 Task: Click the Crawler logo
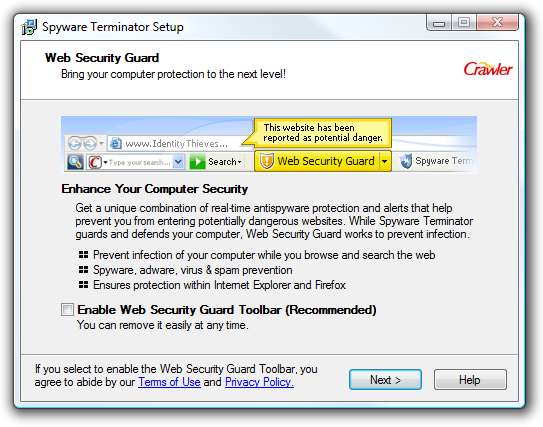point(487,69)
